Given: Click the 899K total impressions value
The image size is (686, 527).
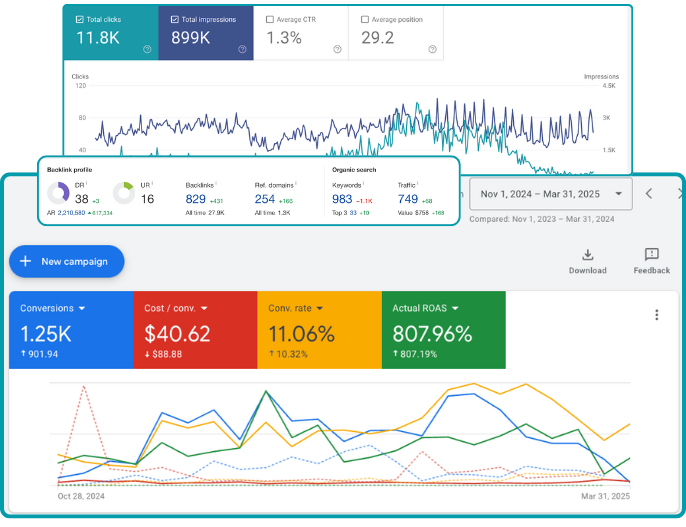Looking at the screenshot, I should tap(191, 38).
